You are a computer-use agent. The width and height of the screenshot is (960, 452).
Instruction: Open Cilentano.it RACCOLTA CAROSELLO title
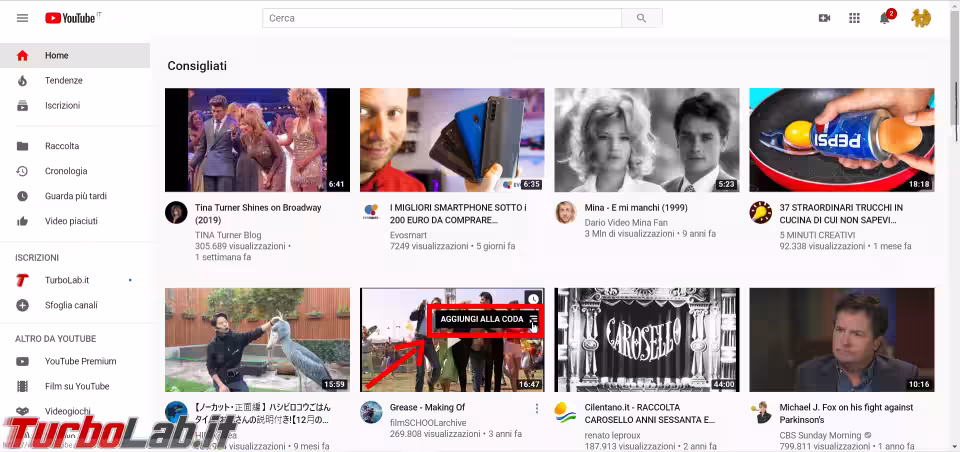(x=650, y=413)
